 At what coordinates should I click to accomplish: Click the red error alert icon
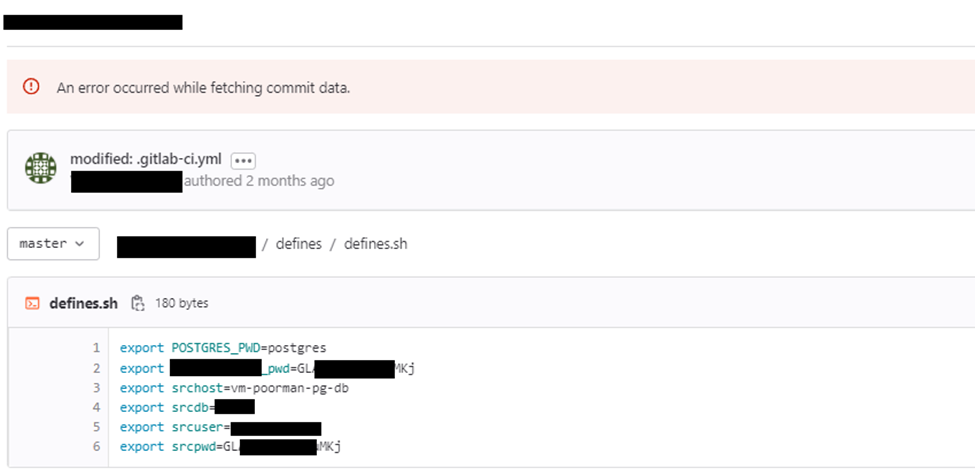pyautogui.click(x=31, y=86)
